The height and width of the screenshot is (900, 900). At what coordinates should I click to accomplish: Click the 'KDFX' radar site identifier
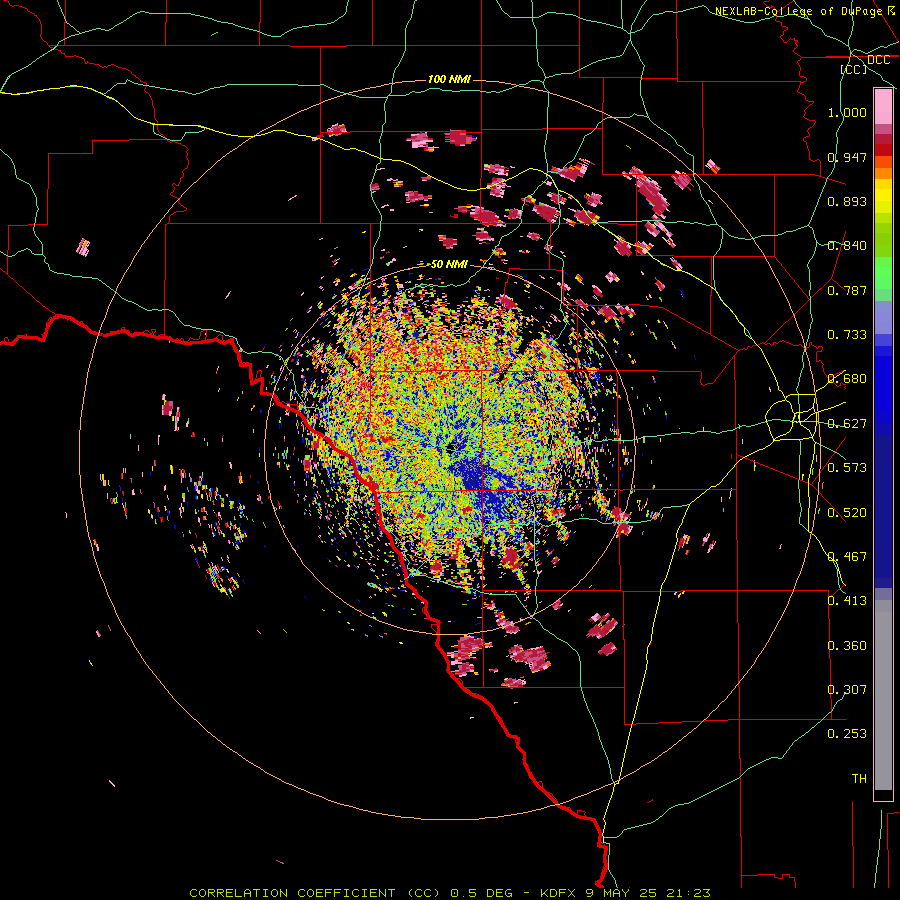point(560,893)
